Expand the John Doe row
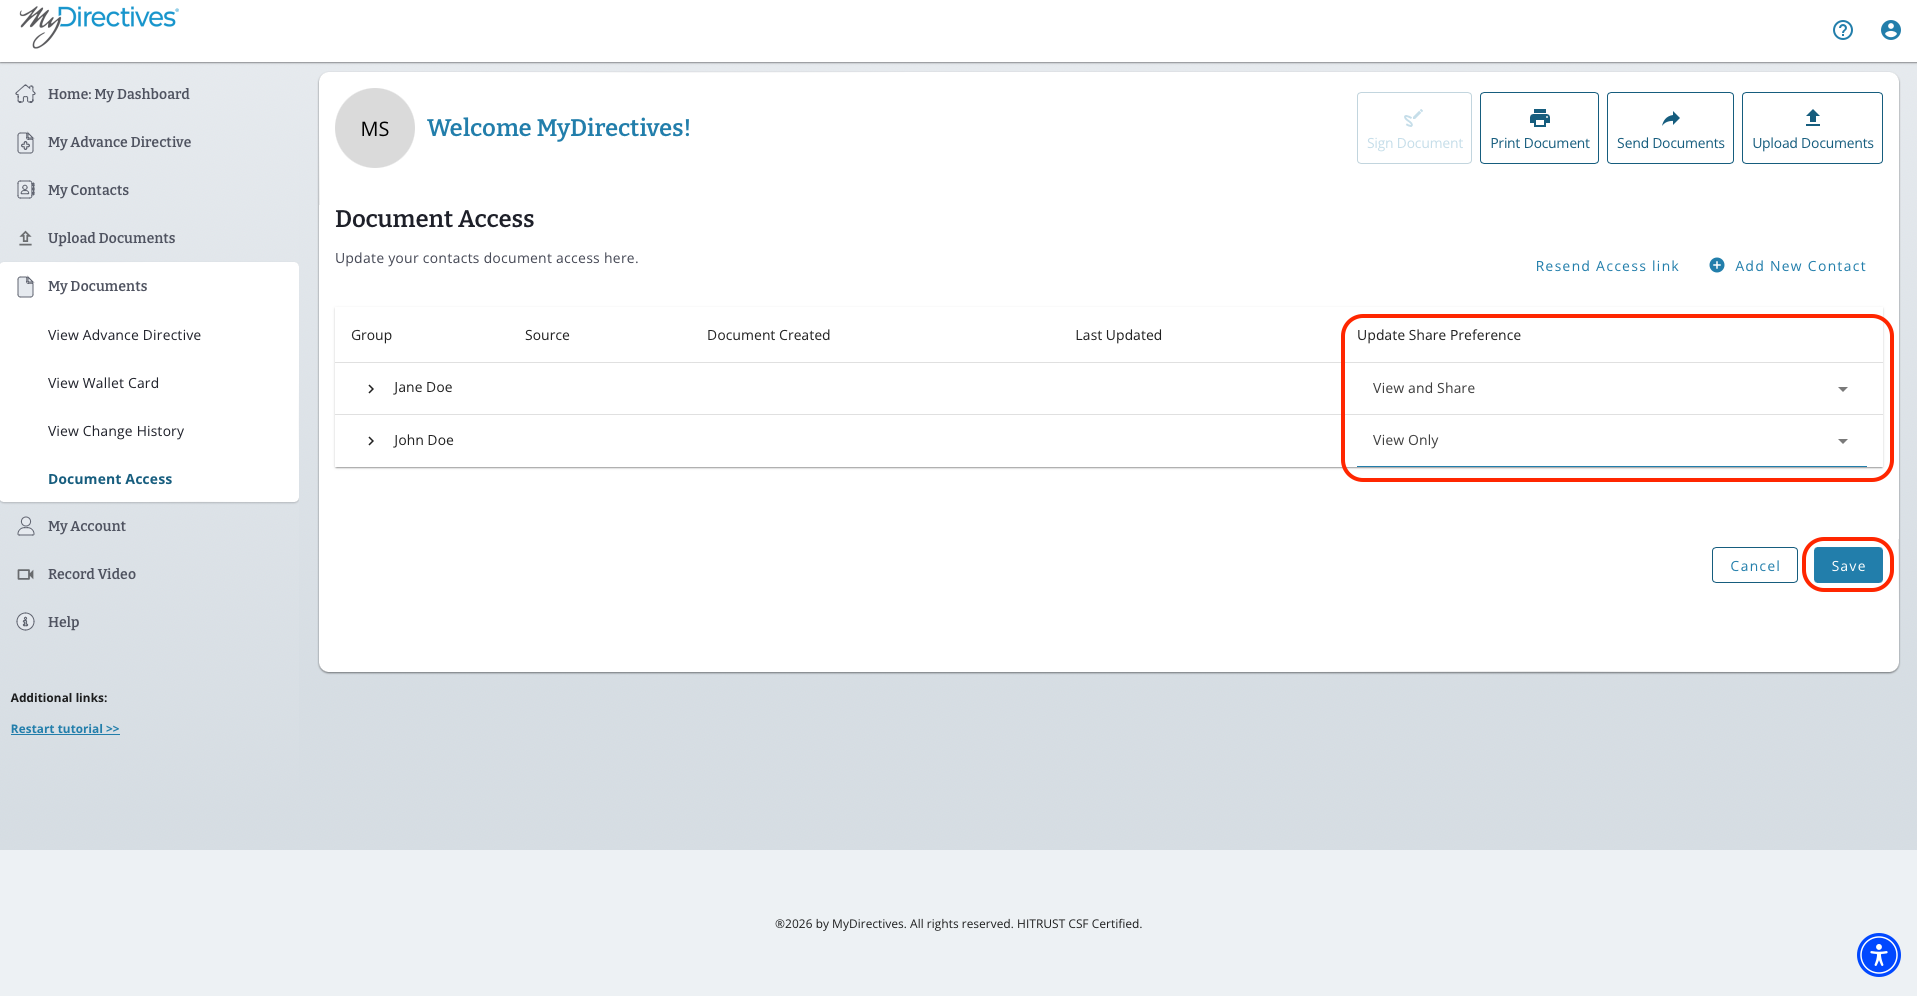Image resolution: width=1917 pixels, height=996 pixels. [x=371, y=441]
